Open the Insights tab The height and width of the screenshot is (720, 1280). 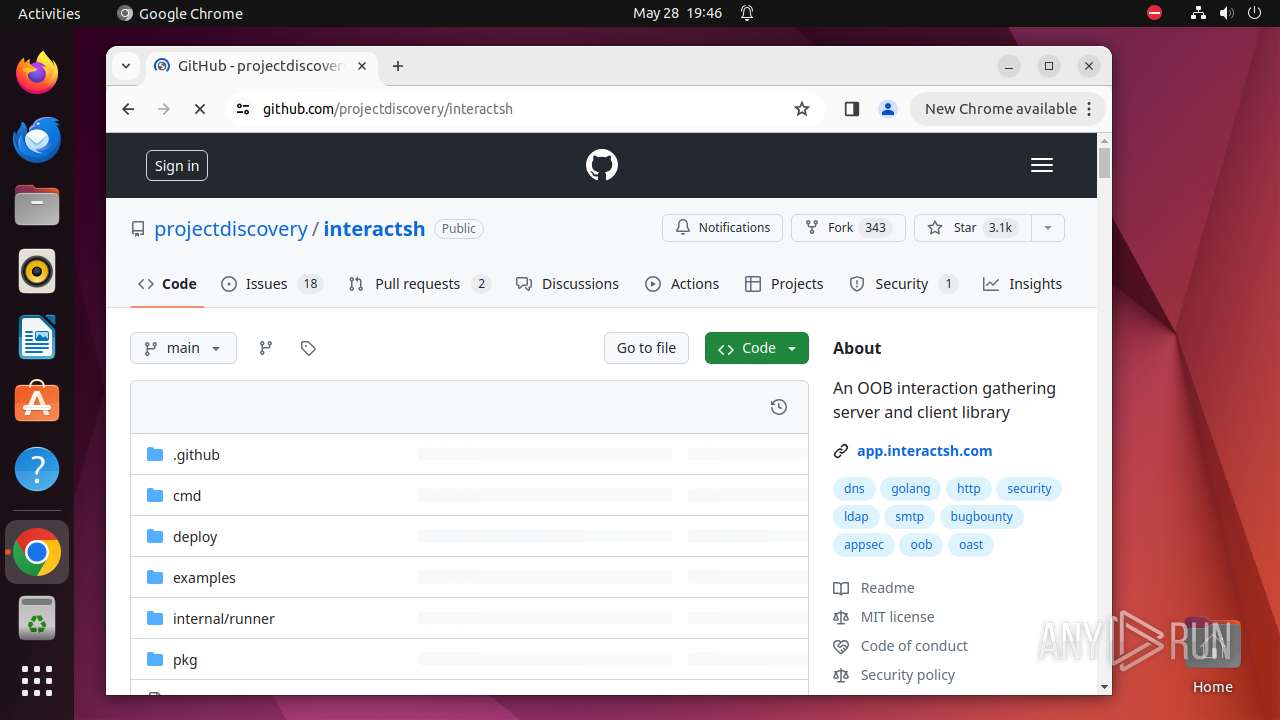pyautogui.click(x=1022, y=284)
